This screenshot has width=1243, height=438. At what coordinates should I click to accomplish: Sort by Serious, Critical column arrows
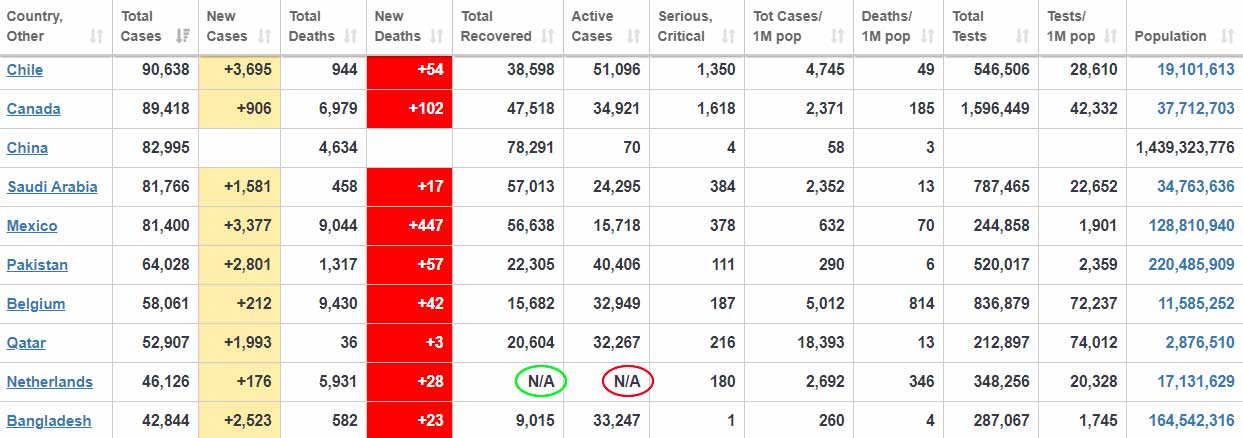727,36
